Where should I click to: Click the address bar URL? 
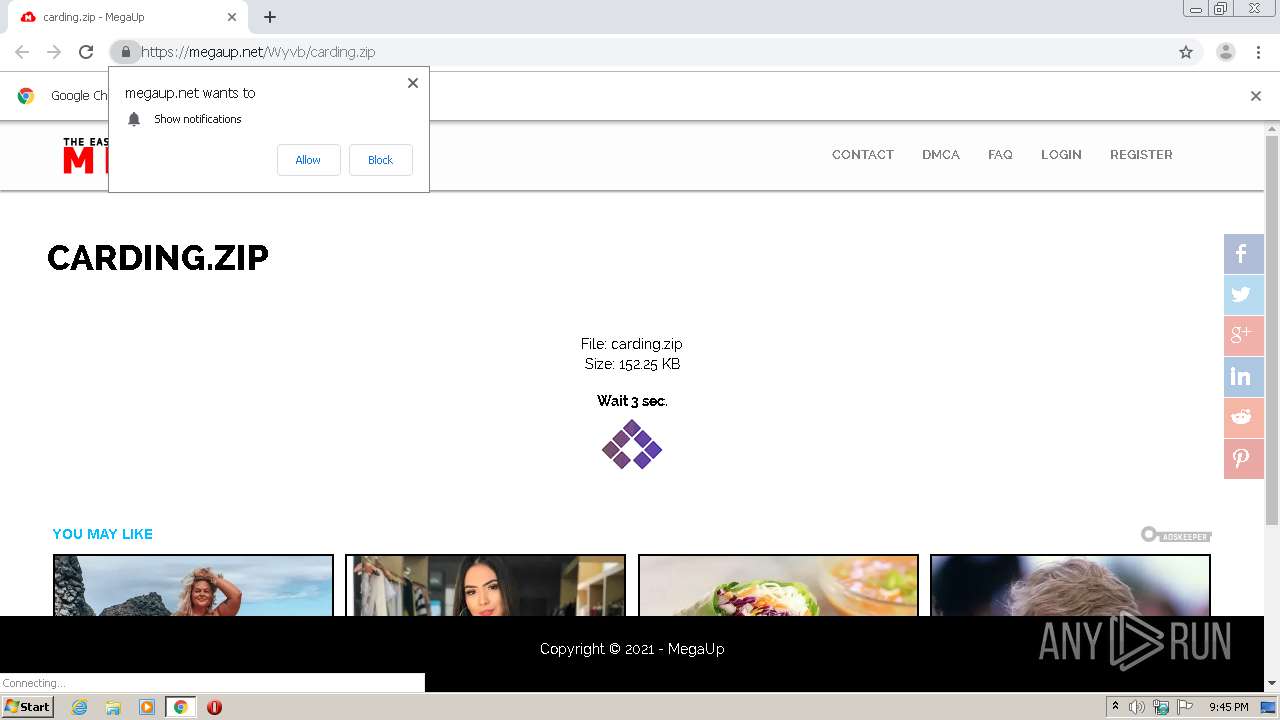258,52
